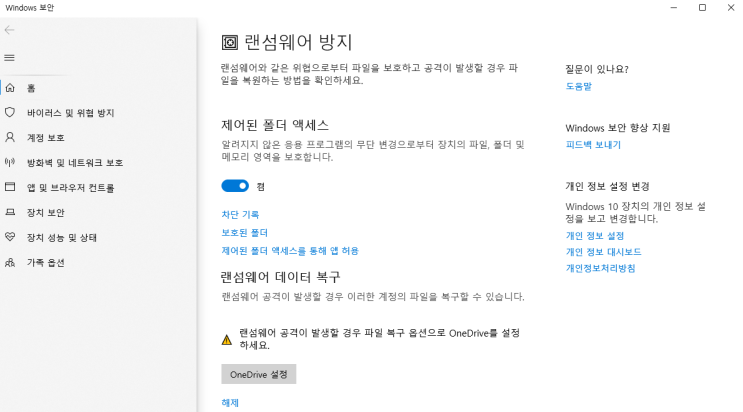Click the 개인 정보 설정 변경 heading
This screenshot has width=743, height=412.
607,186
